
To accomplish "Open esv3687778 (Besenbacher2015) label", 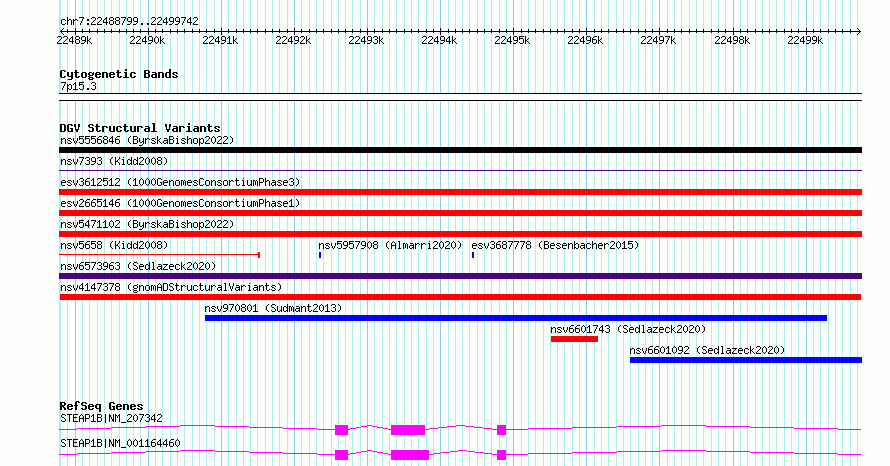I will pyautogui.click(x=555, y=245).
